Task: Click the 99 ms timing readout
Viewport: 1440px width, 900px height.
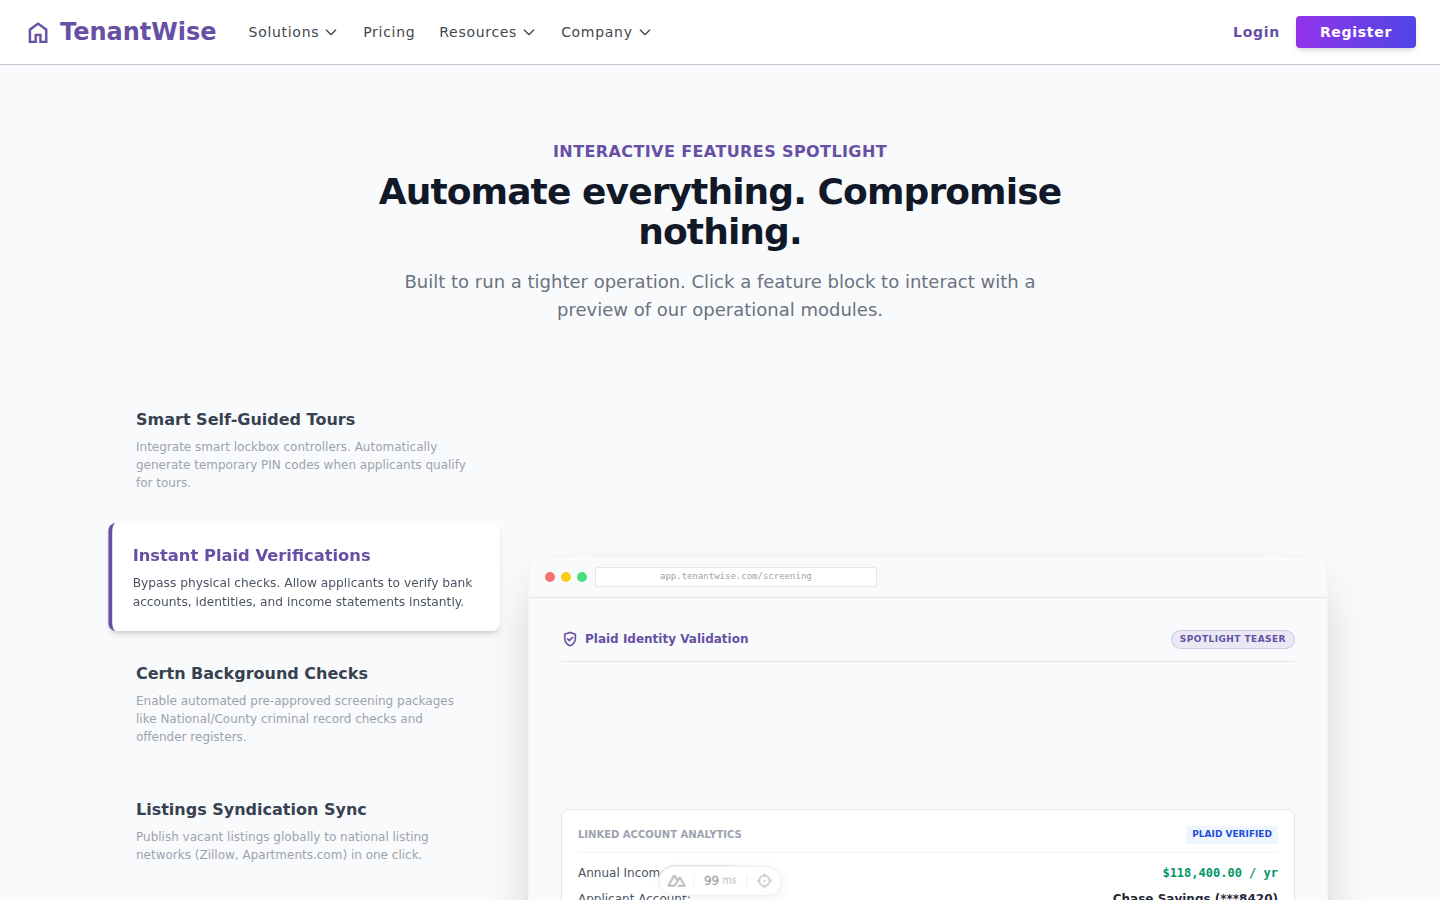Action: pos(720,881)
